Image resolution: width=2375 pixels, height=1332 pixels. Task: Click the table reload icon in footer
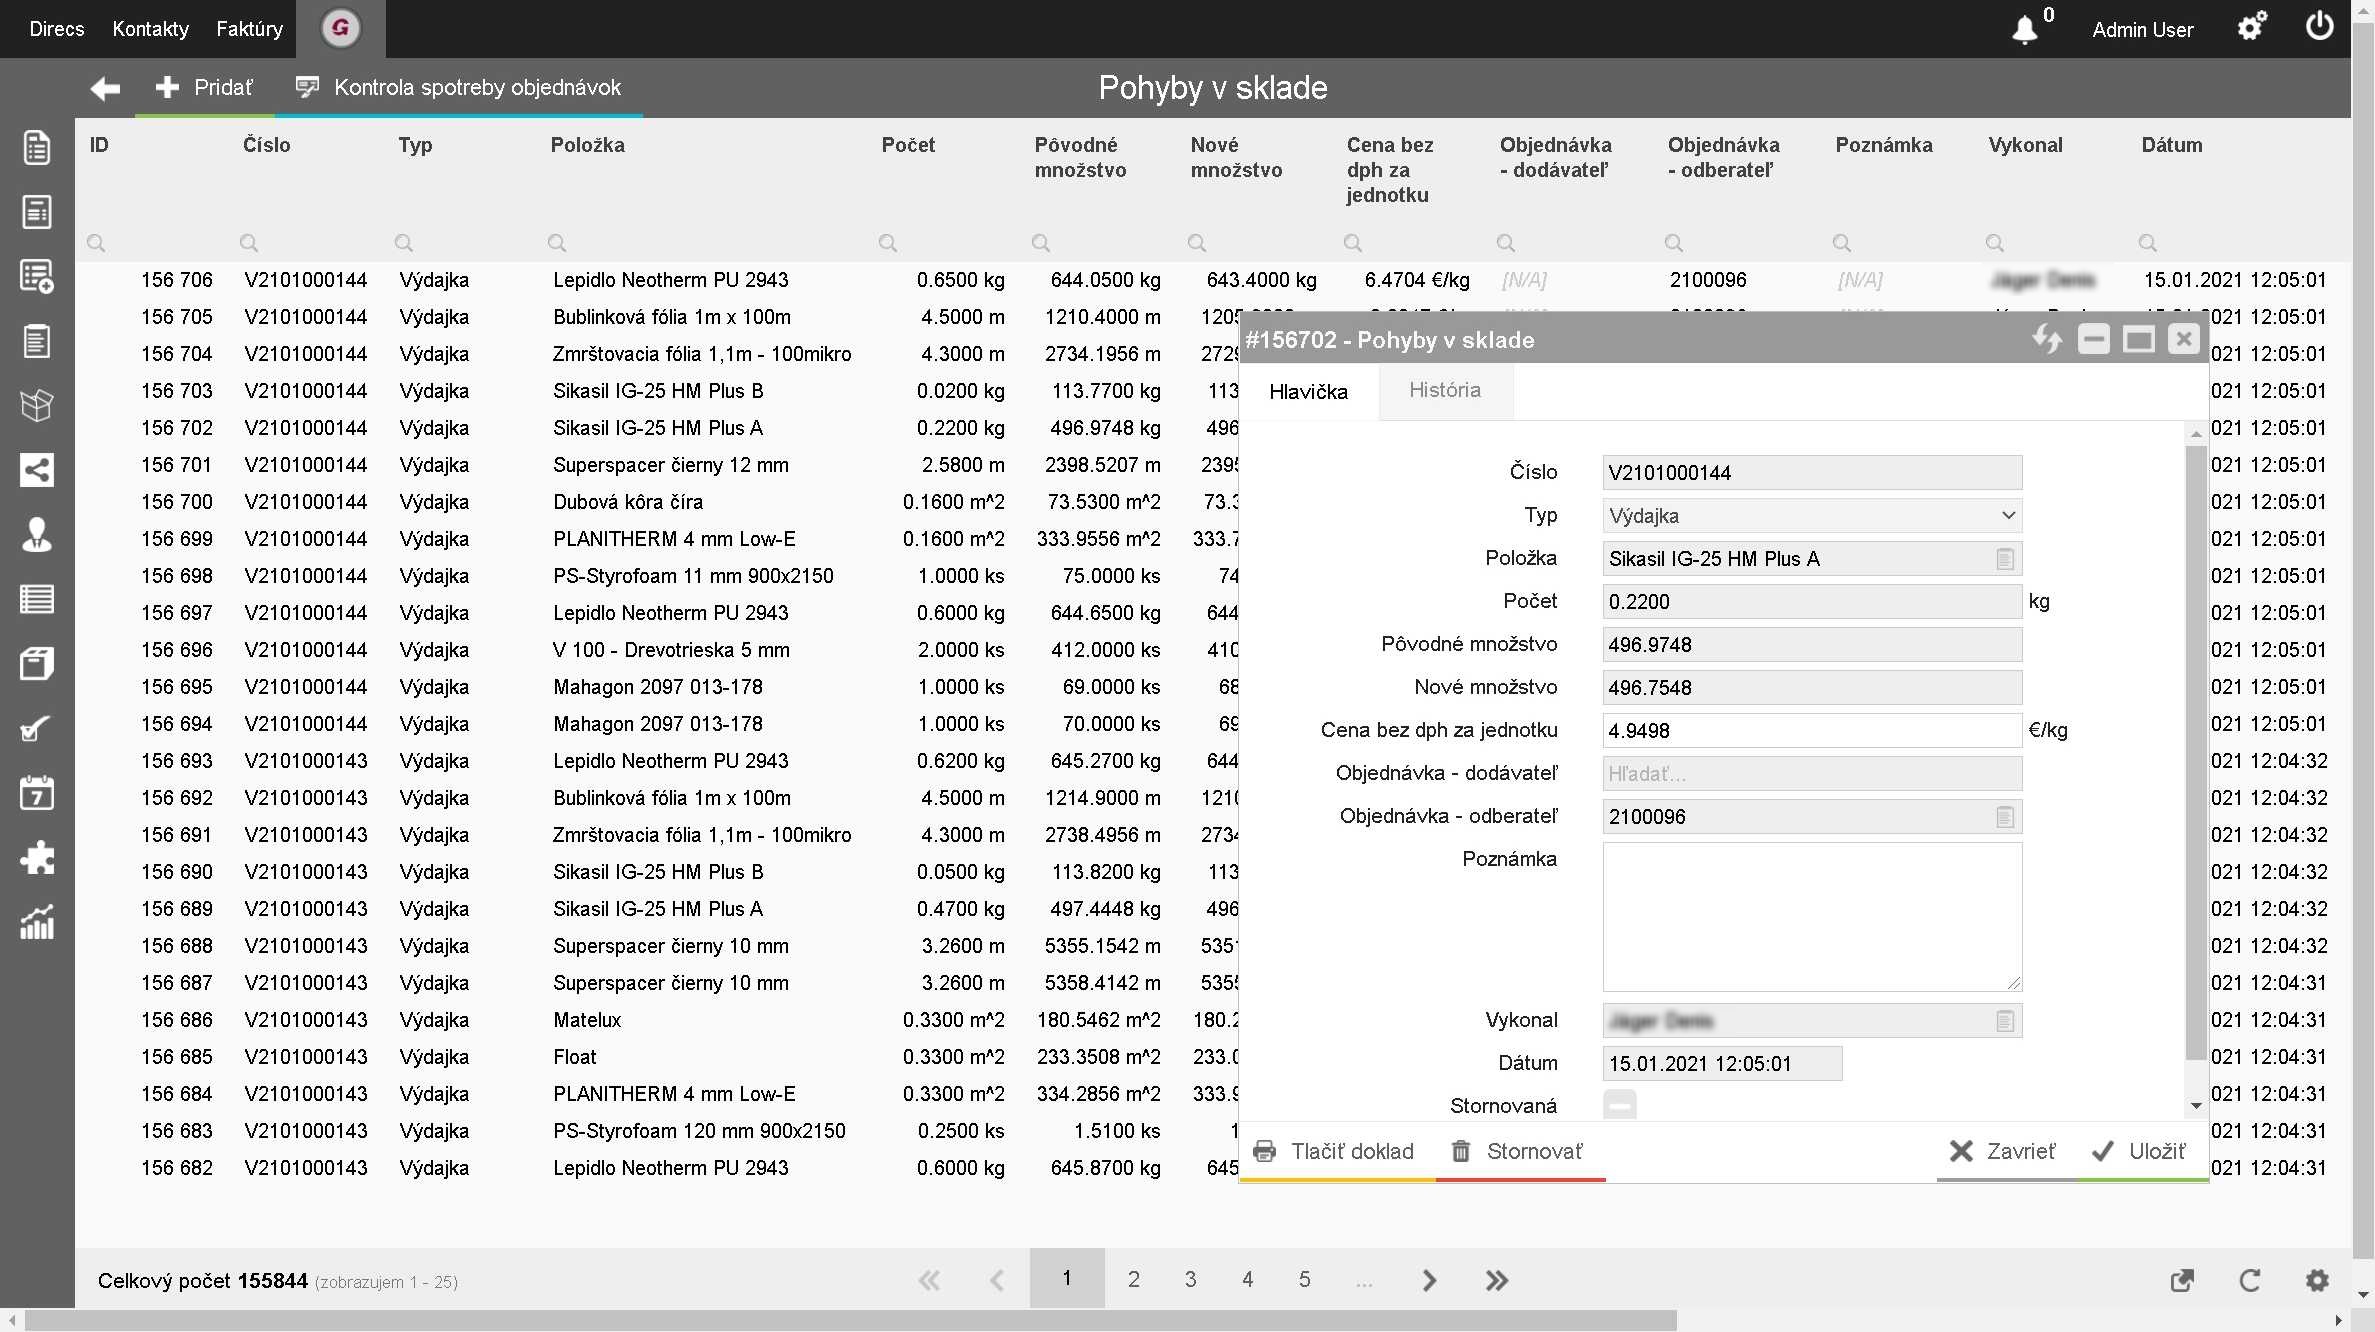point(2250,1281)
